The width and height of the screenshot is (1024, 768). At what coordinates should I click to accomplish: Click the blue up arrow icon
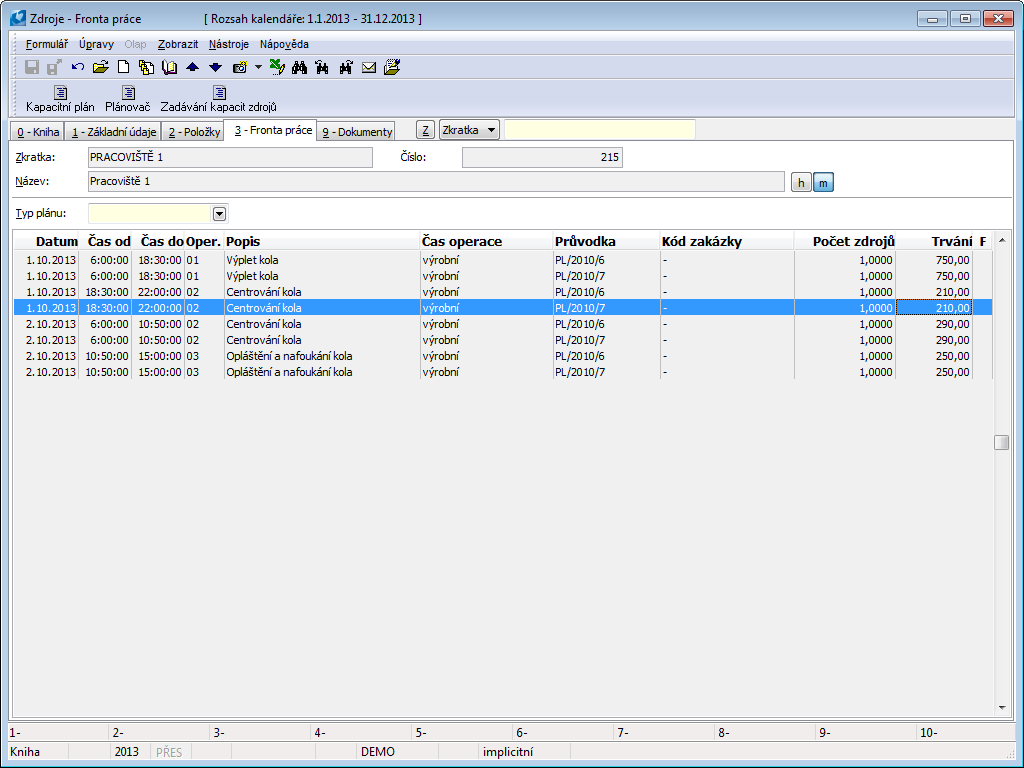tap(193, 67)
